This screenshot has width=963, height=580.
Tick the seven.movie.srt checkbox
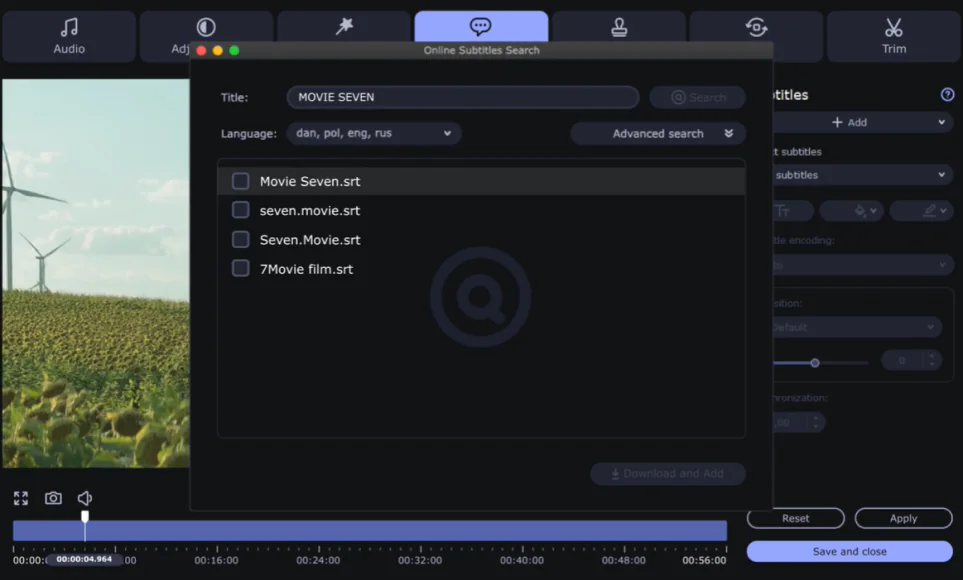tap(240, 210)
